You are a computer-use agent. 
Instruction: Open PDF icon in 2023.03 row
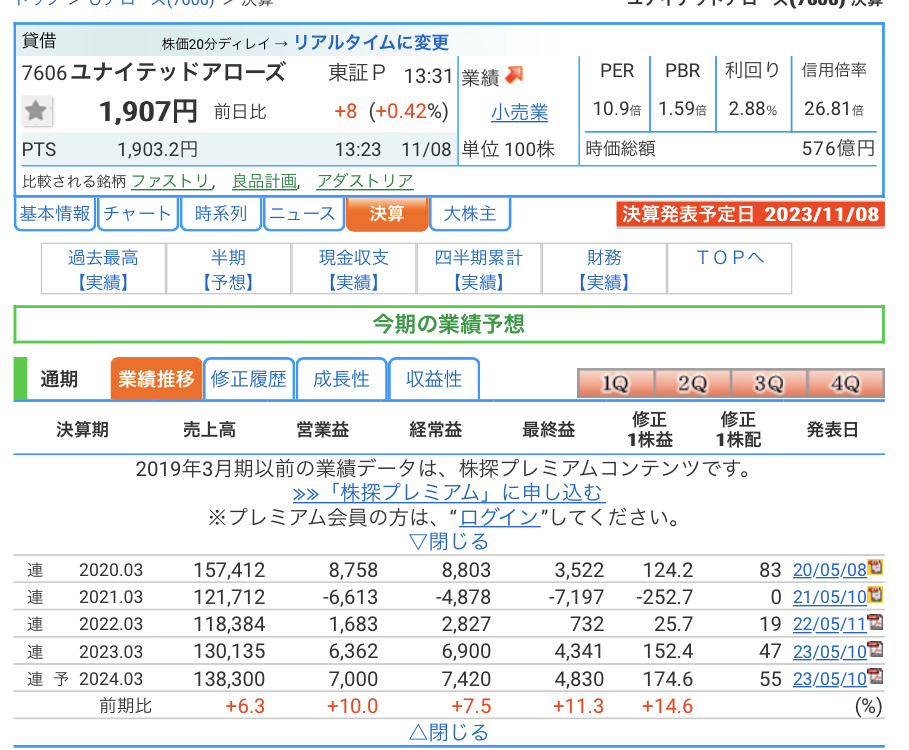(x=875, y=649)
